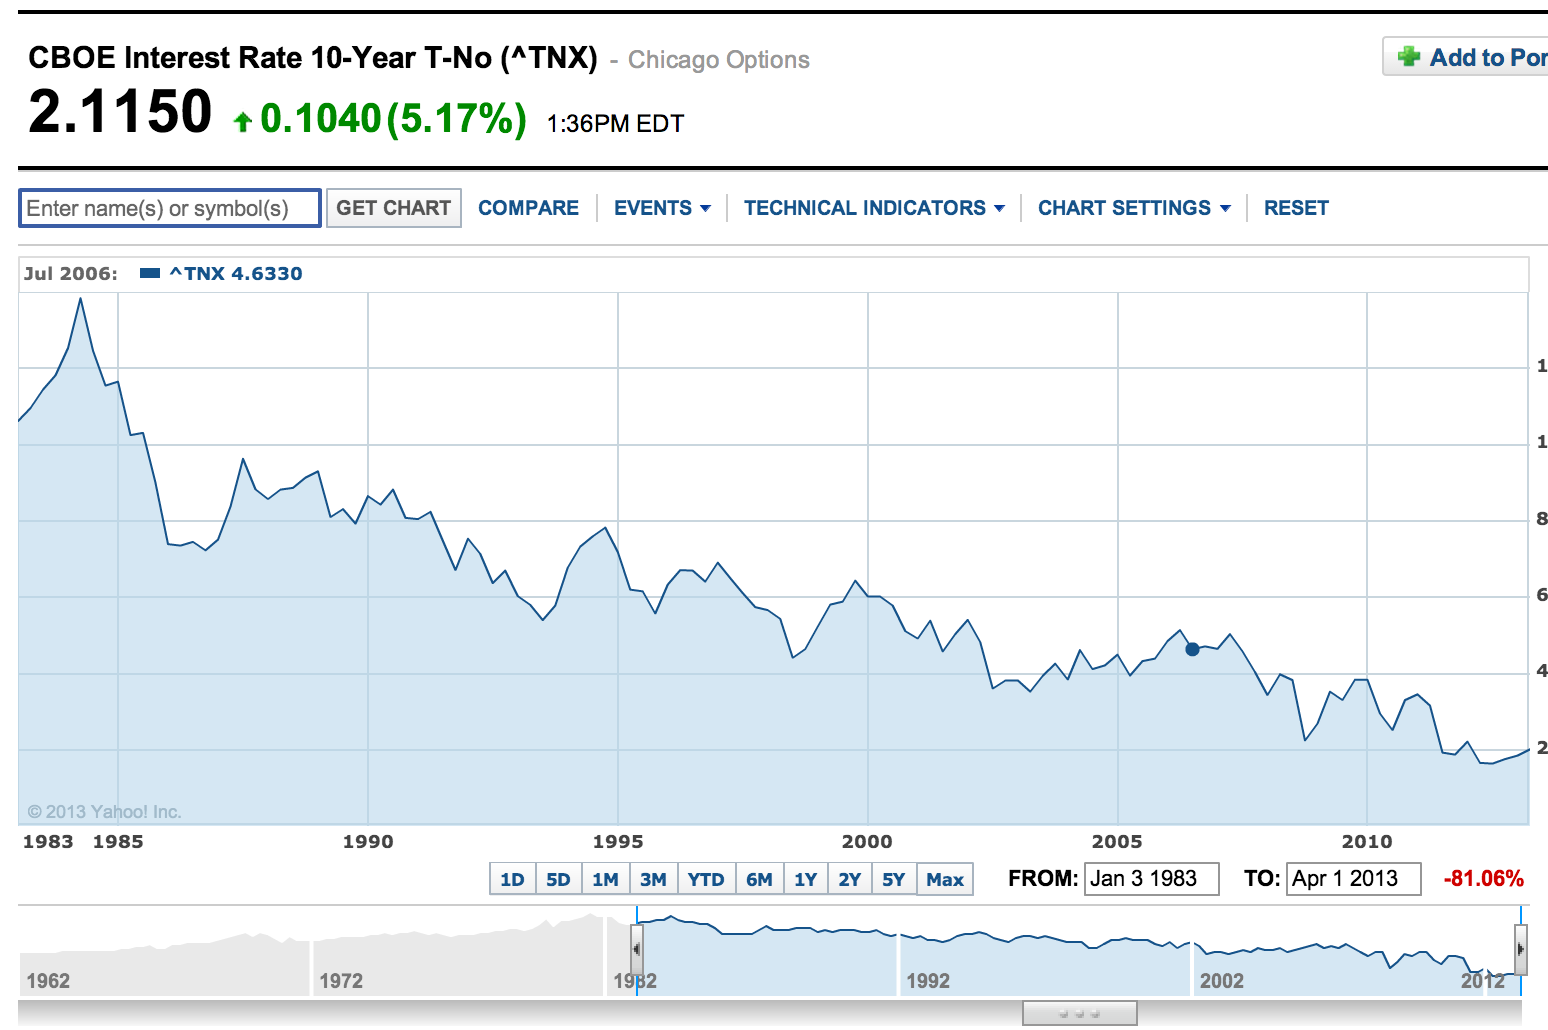1548x1030 pixels.
Task: Click the 0.1040 (5.17%) change text
Action: coord(393,119)
